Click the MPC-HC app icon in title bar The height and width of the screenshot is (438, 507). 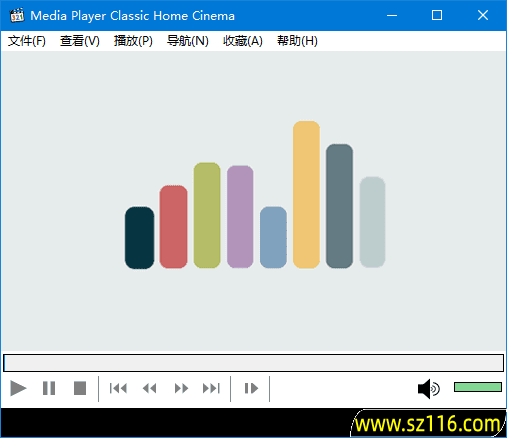coord(17,15)
